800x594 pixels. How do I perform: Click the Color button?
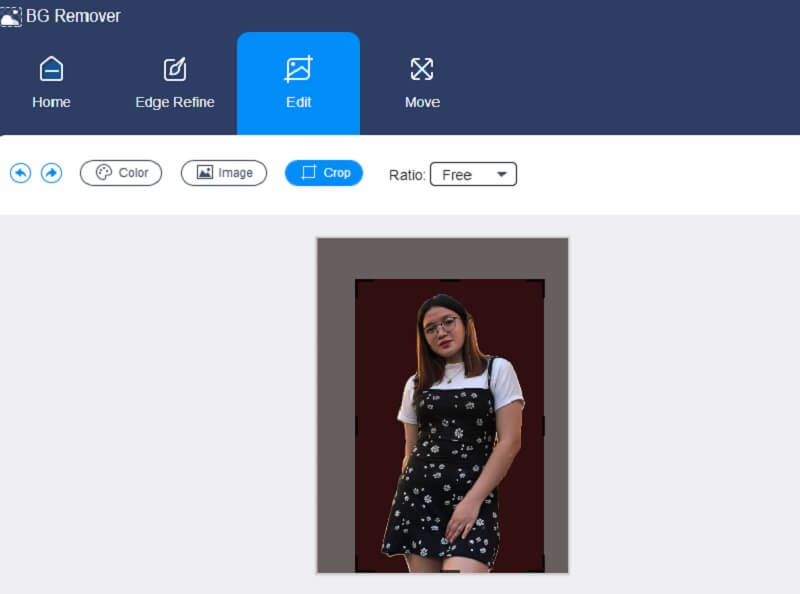120,172
